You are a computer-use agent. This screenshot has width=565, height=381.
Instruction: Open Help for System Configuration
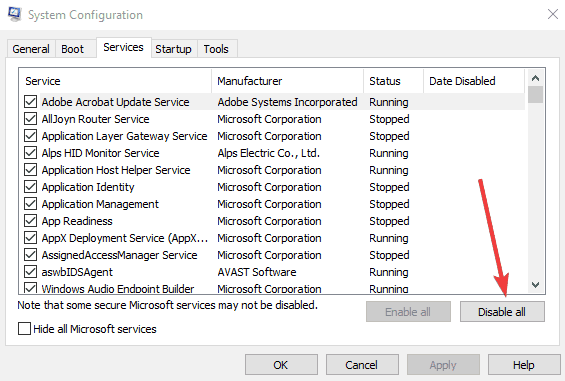tap(524, 365)
